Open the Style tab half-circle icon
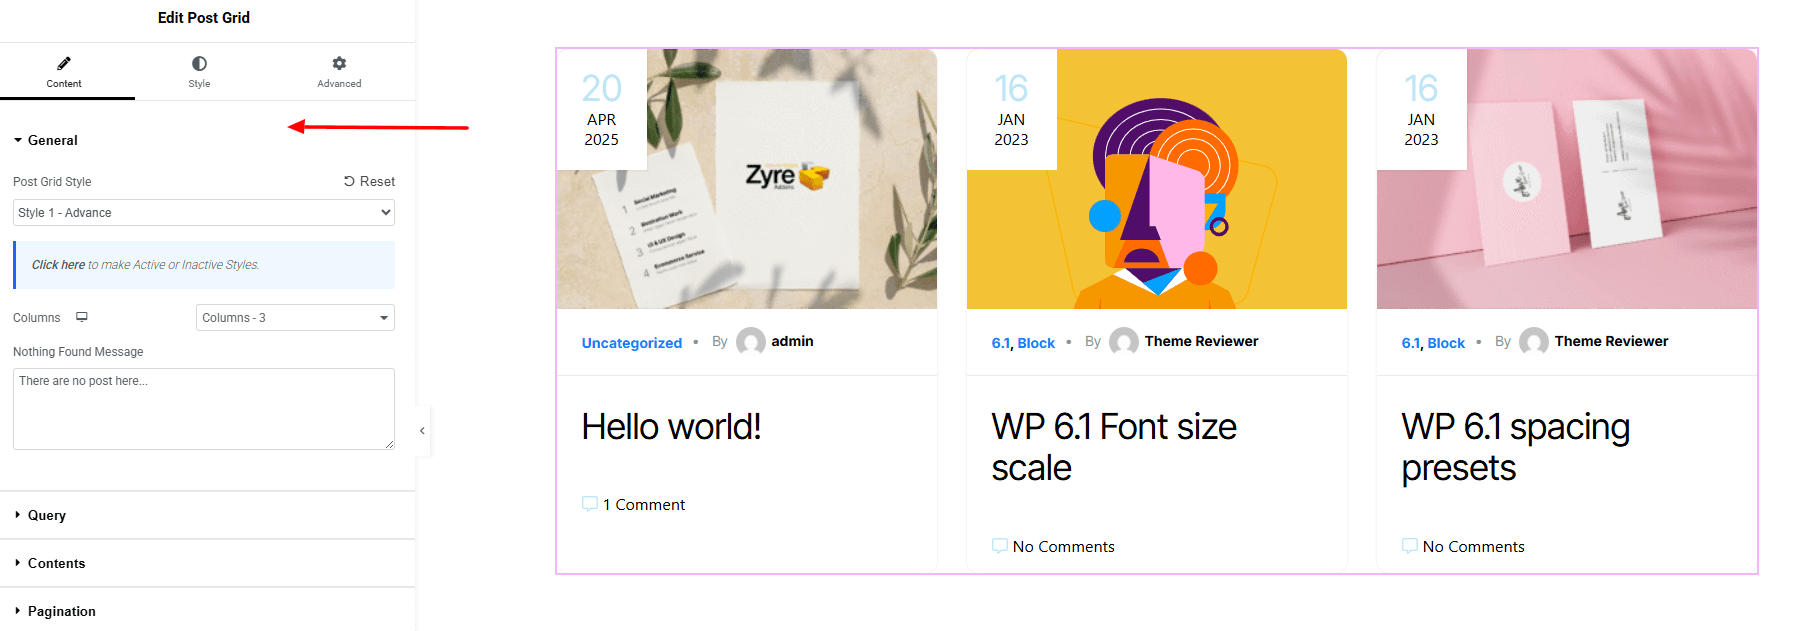 199,63
